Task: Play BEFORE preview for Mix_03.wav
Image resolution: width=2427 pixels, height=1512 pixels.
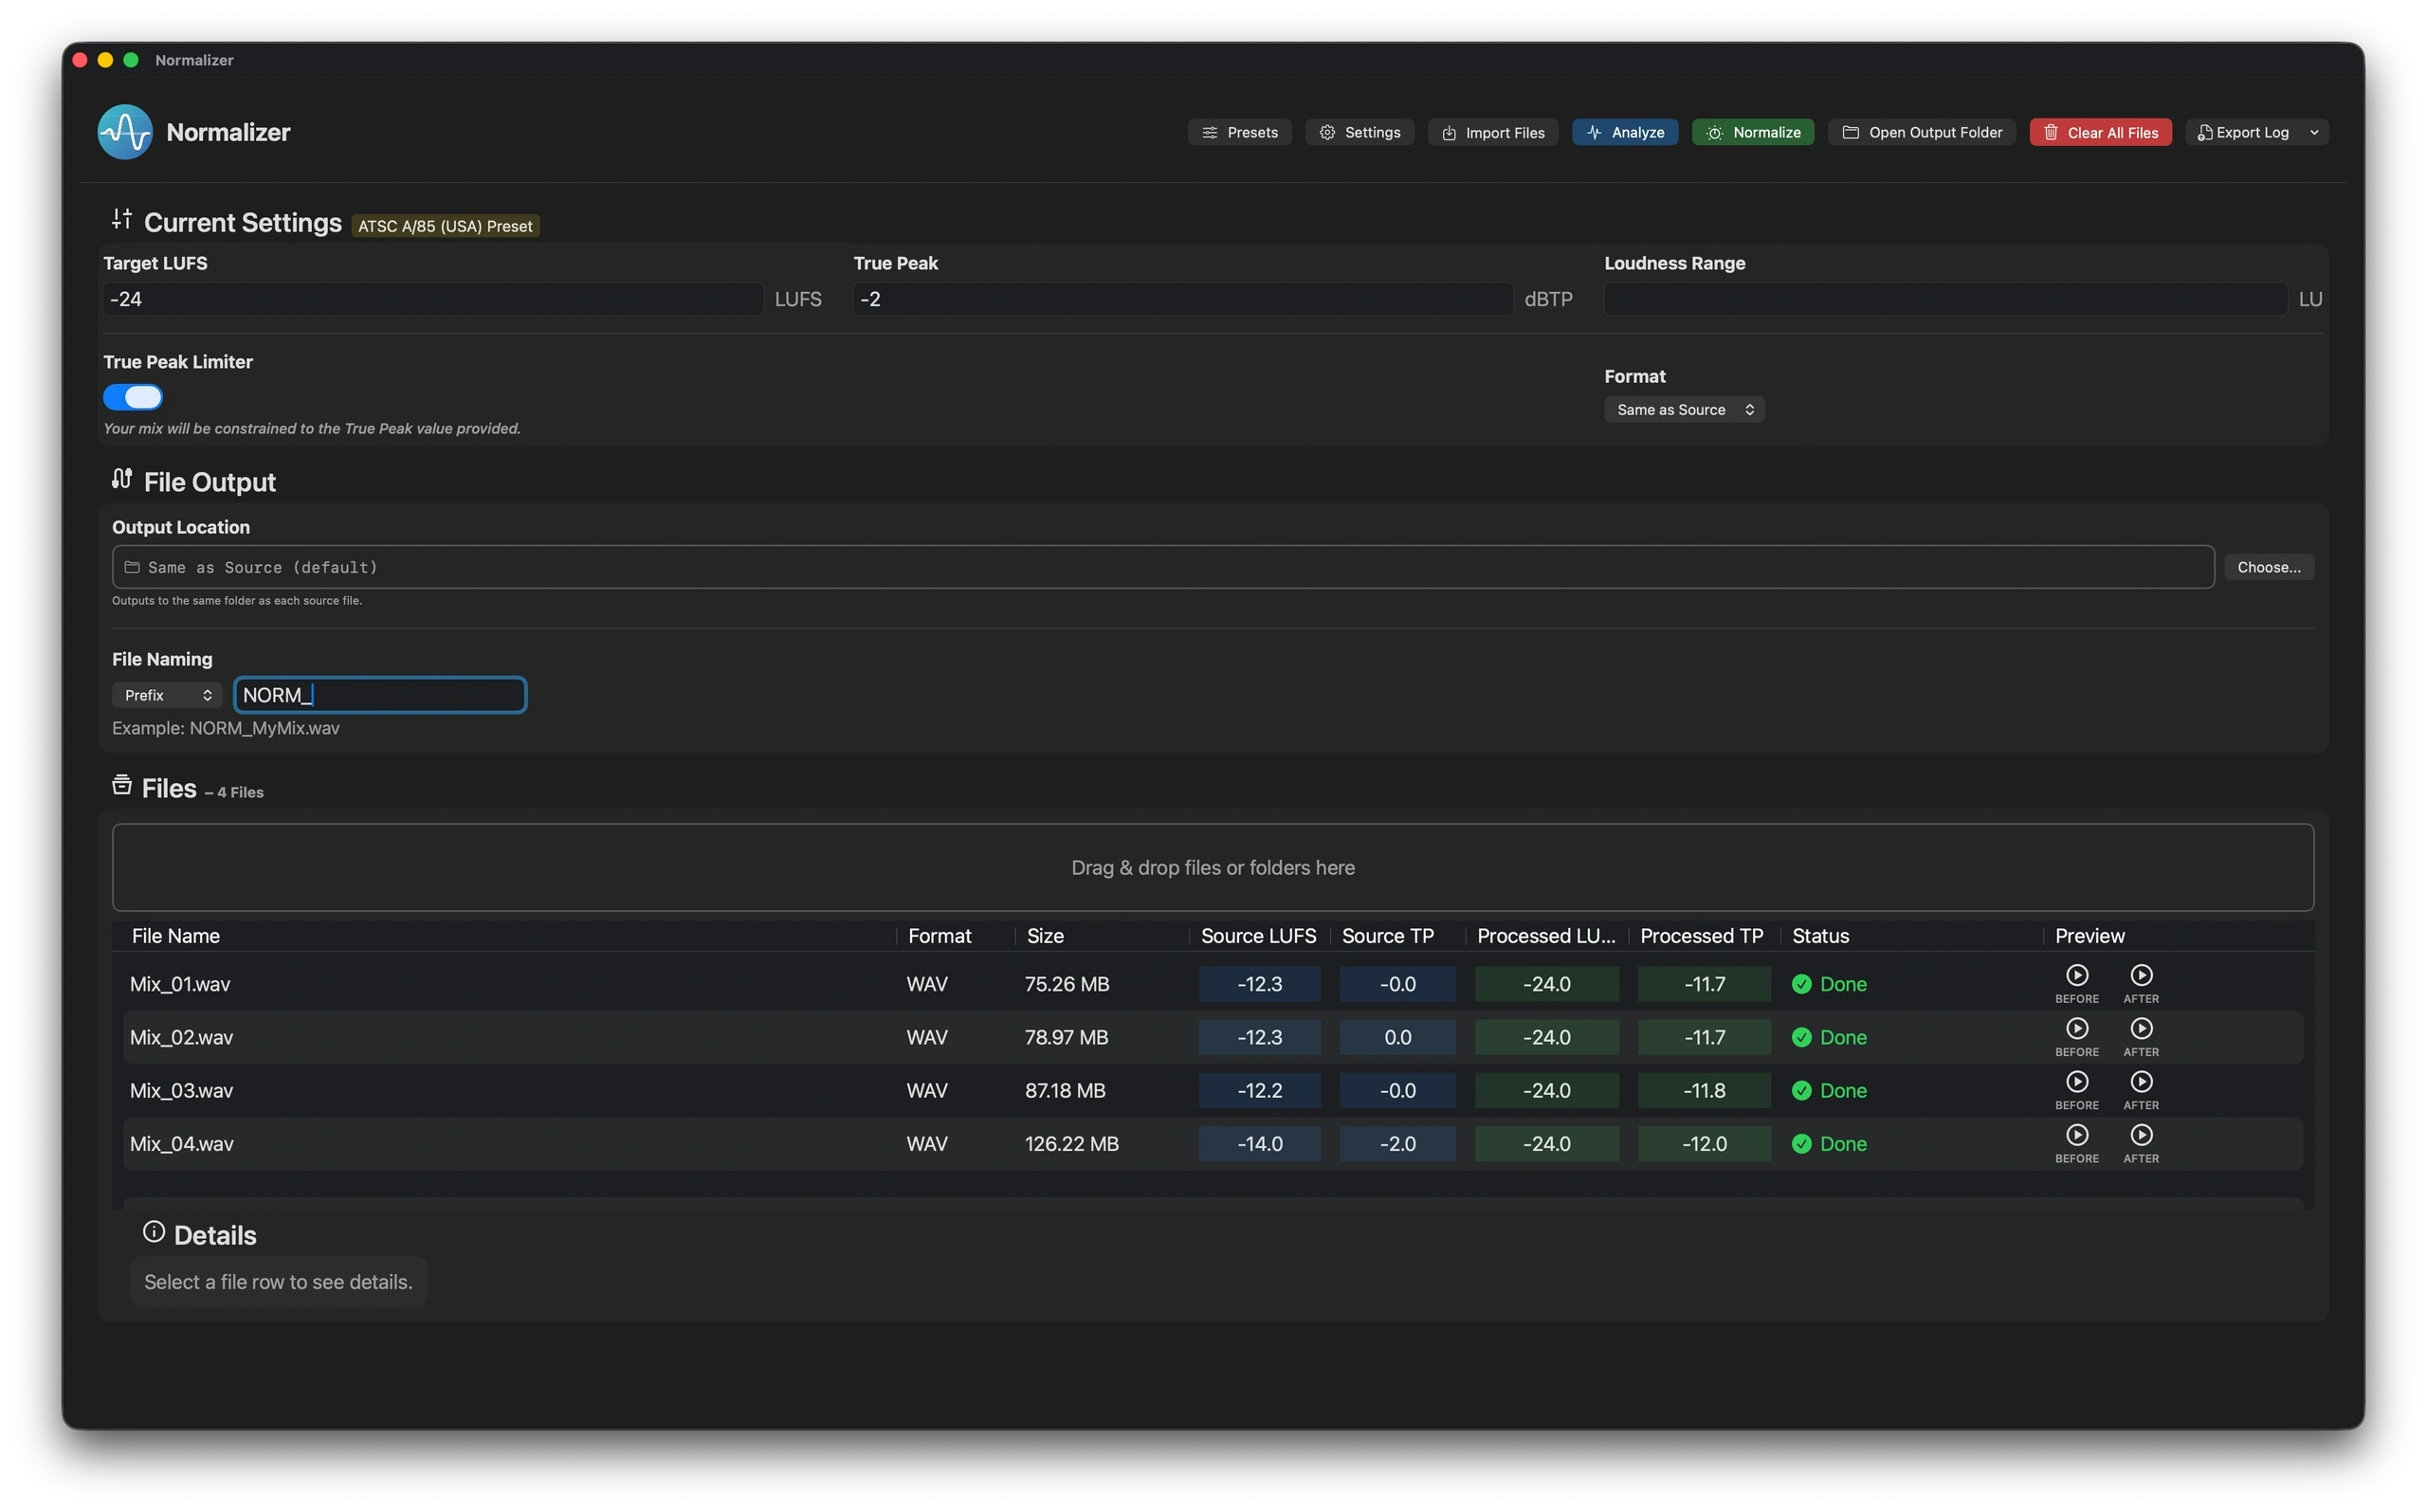Action: click(x=2076, y=1082)
